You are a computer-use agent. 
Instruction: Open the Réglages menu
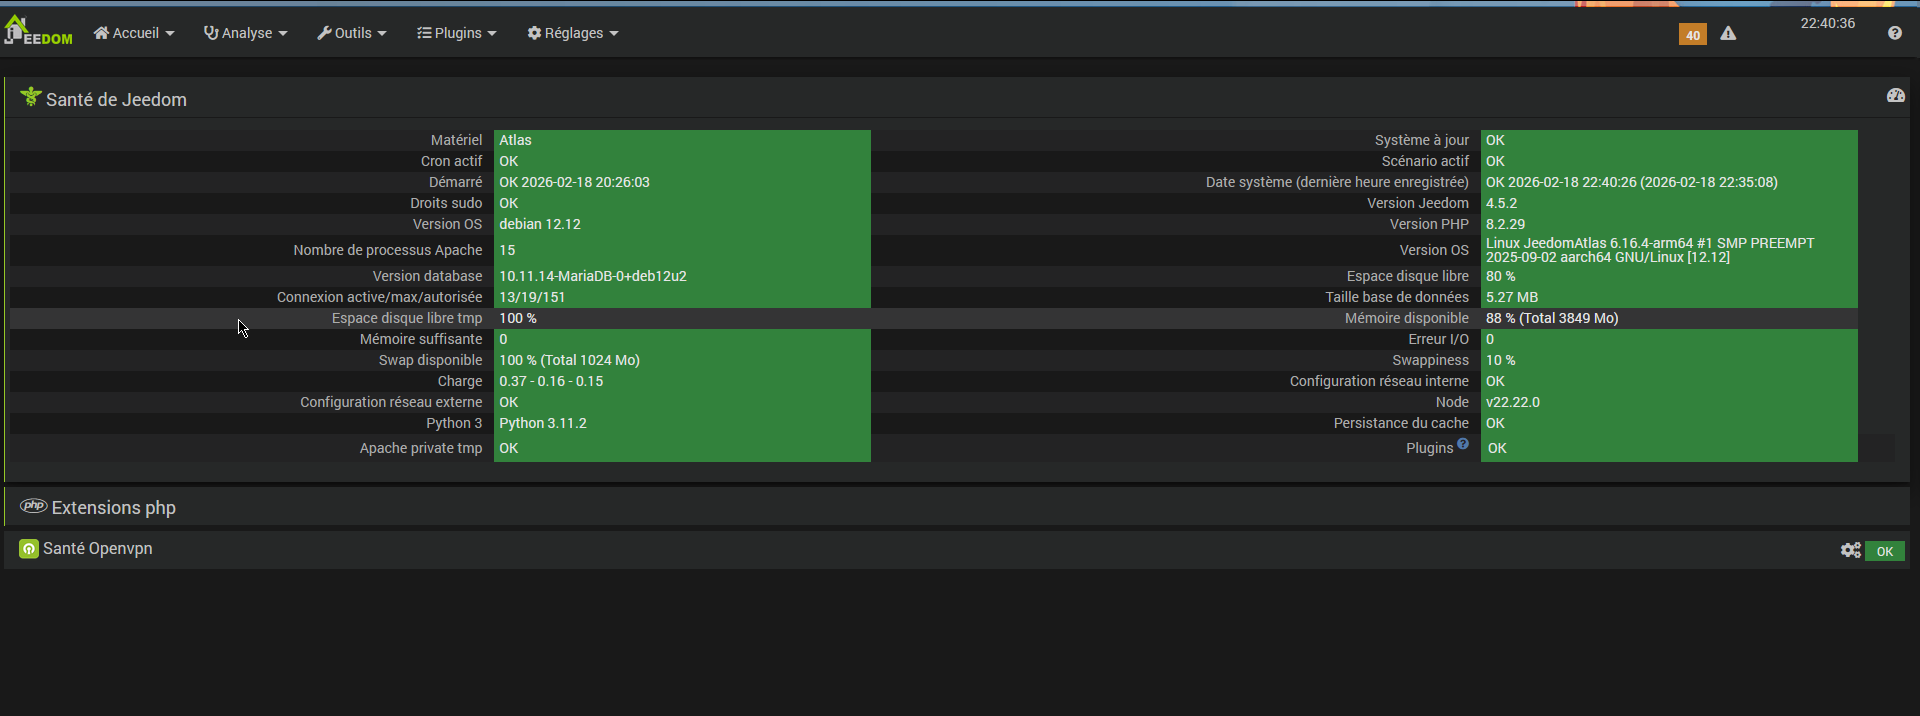[x=573, y=33]
